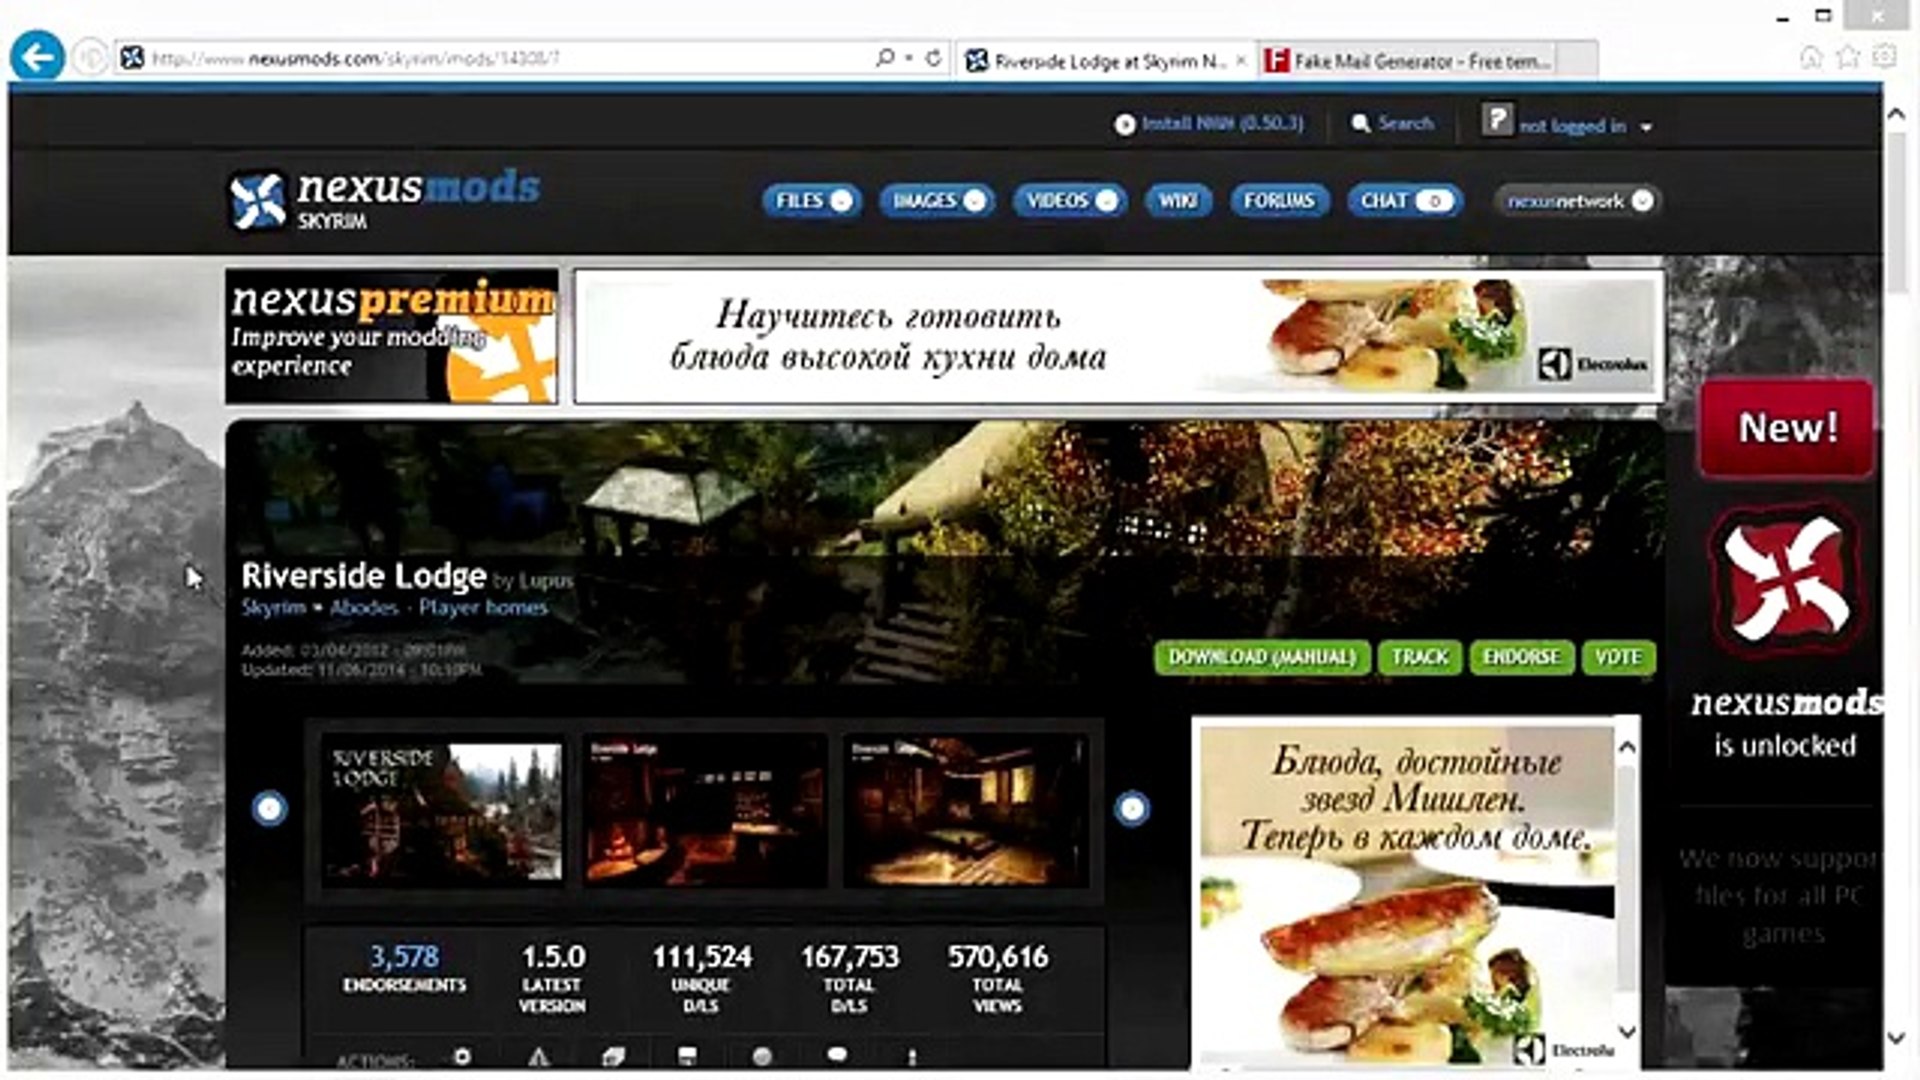Expand the not logged in account menu

pos(1646,127)
